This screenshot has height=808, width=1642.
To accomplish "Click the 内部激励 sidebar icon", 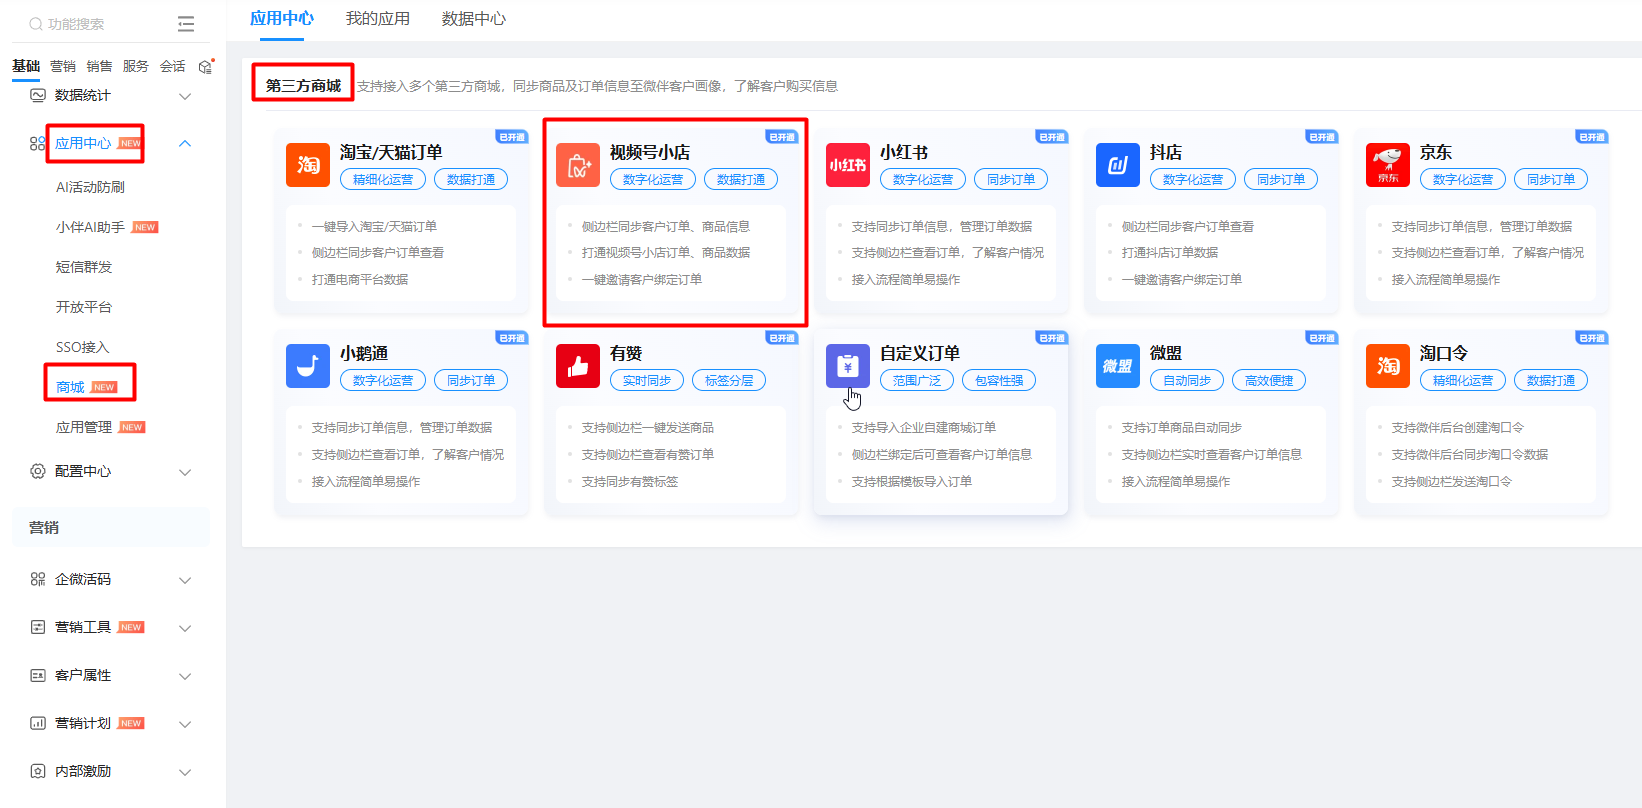I will click(38, 771).
